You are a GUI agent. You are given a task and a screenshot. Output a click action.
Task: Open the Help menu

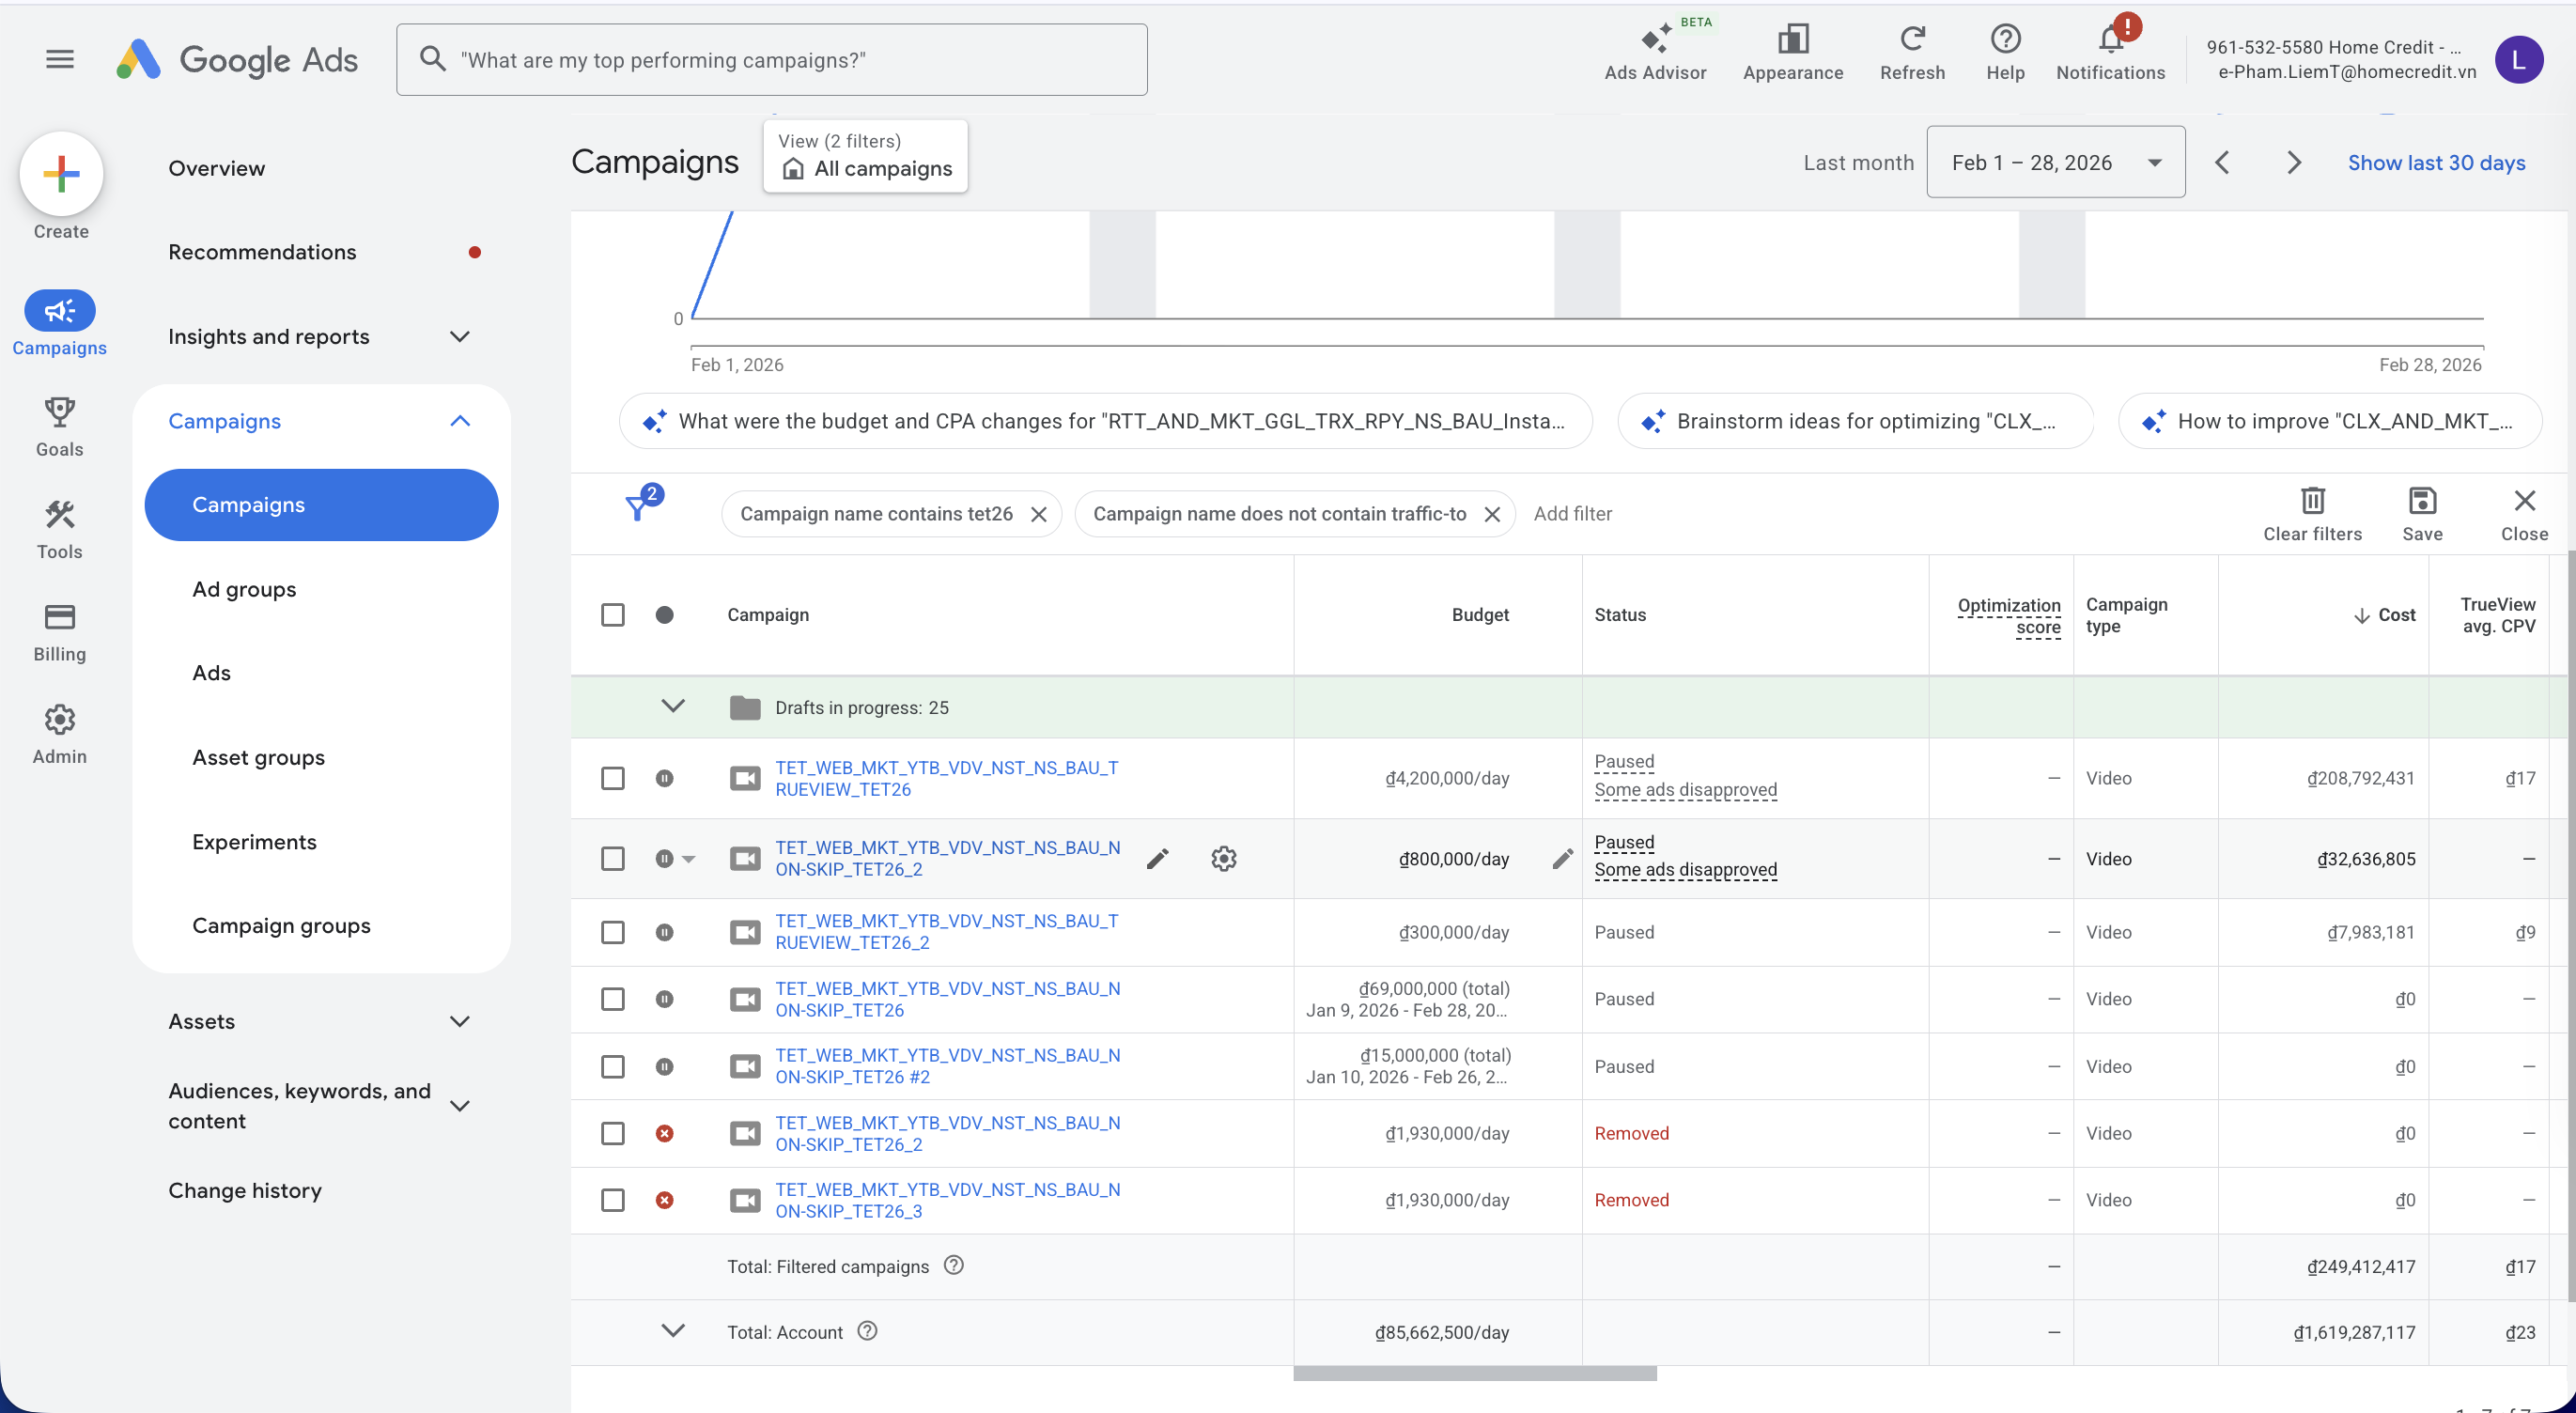coord(2005,52)
